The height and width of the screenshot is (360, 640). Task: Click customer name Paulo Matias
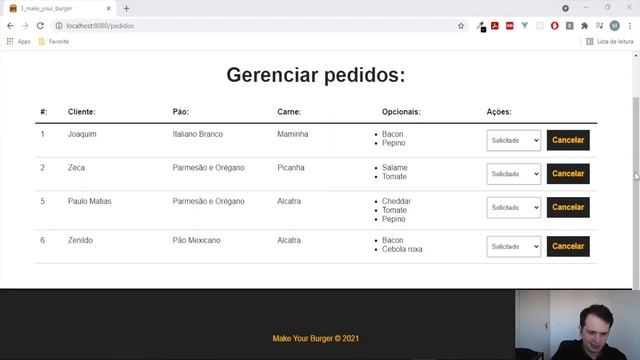(89, 201)
